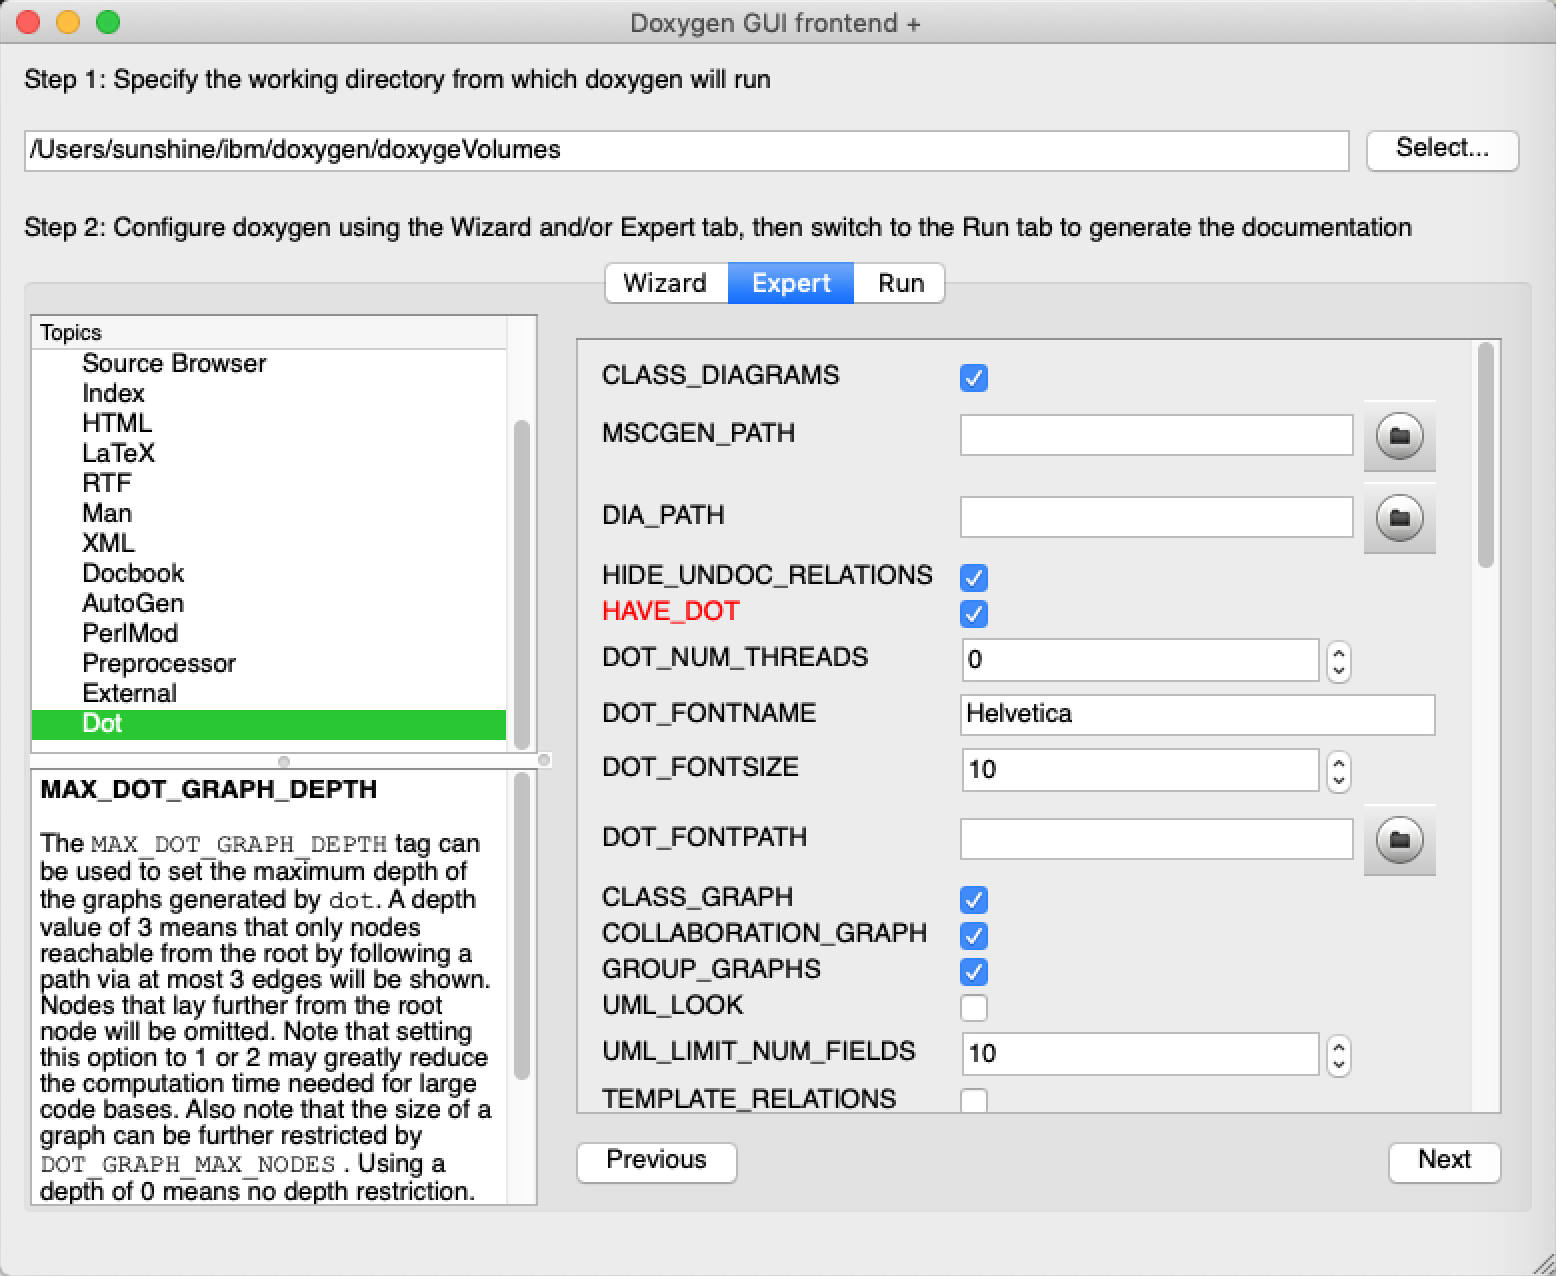Focus the MSCGEN_PATH text field
1556x1276 pixels.
click(1156, 435)
